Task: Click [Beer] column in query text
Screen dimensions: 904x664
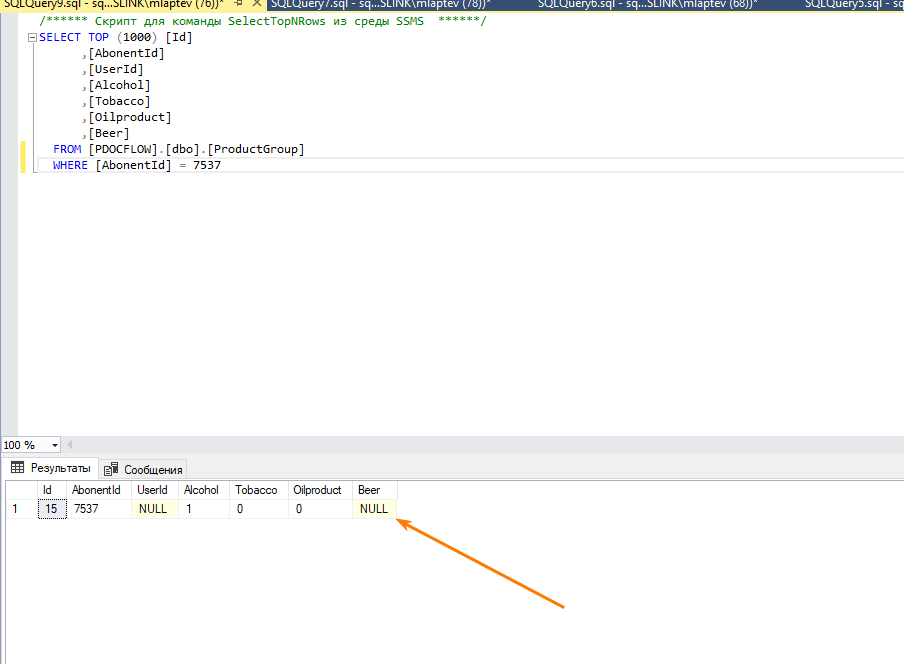Action: 109,134
